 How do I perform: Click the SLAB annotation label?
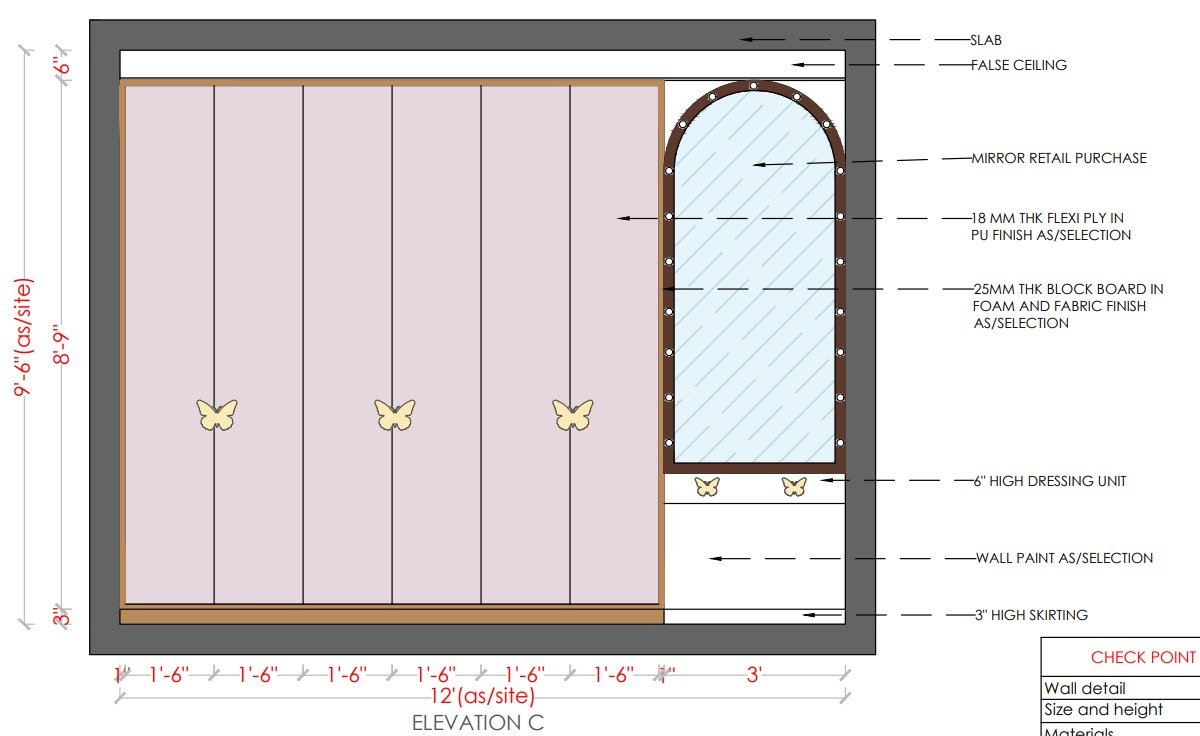(986, 40)
